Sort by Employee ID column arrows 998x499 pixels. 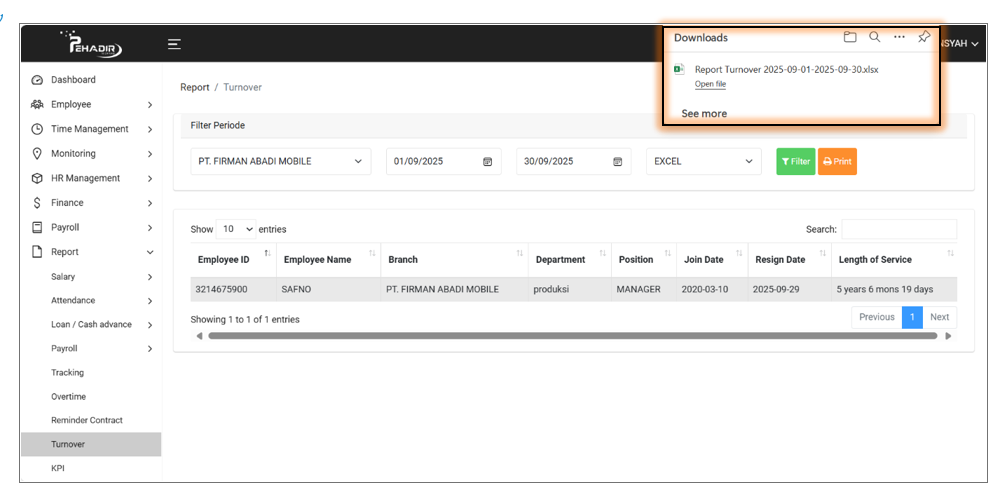[x=267, y=253]
